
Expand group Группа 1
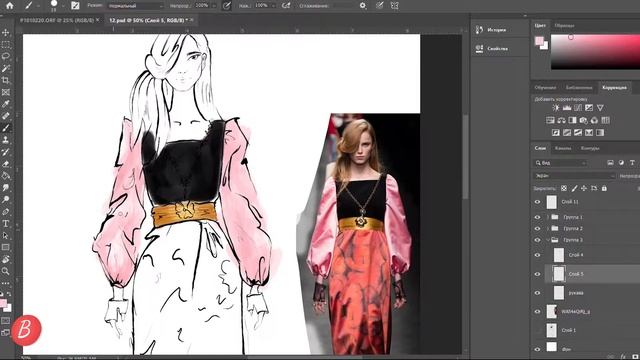tap(548, 217)
